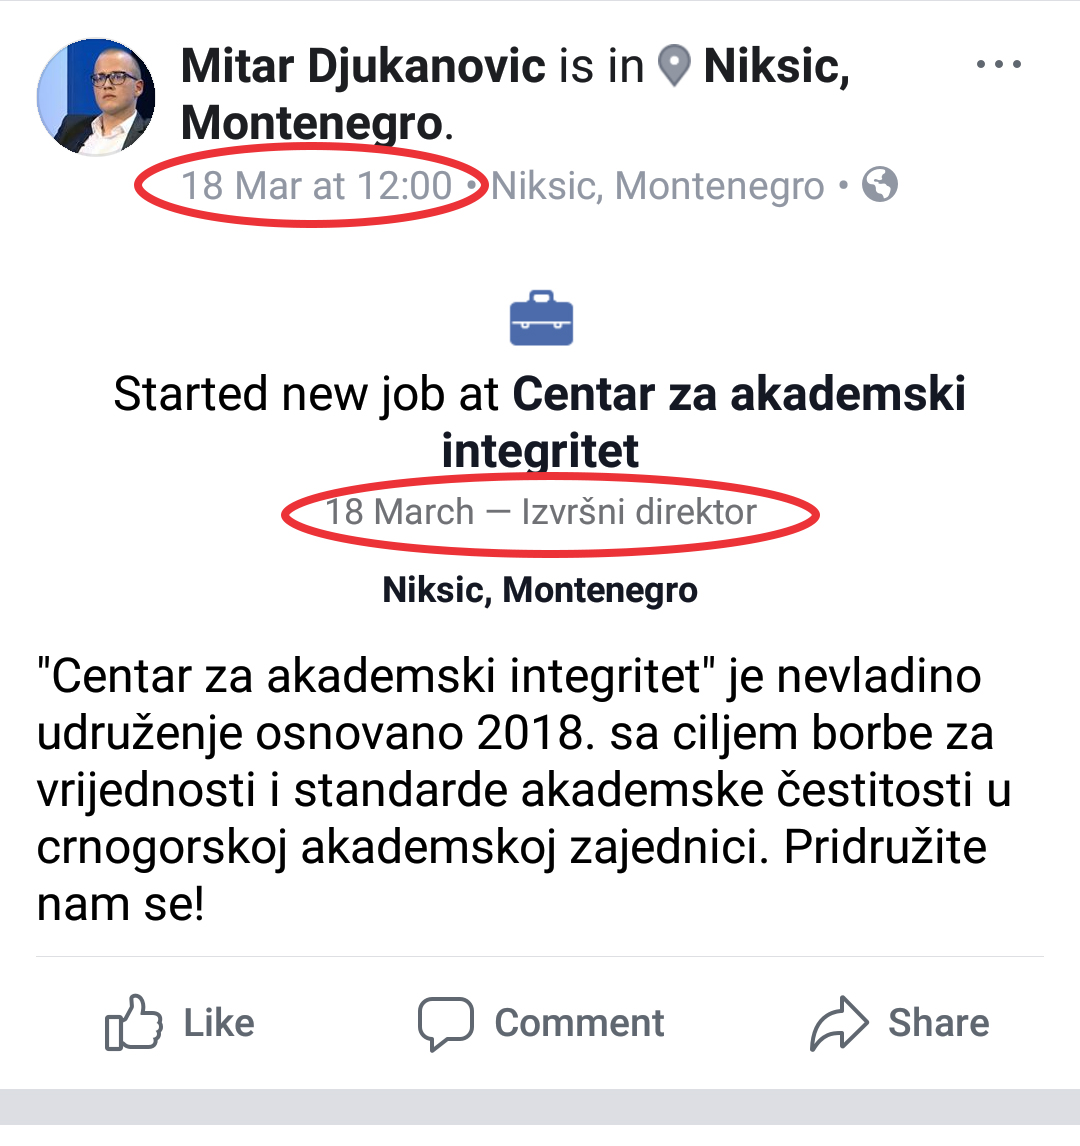Viewport: 1080px width, 1146px height.
Task: Click the thumbs-up Like icon
Action: tap(133, 1022)
